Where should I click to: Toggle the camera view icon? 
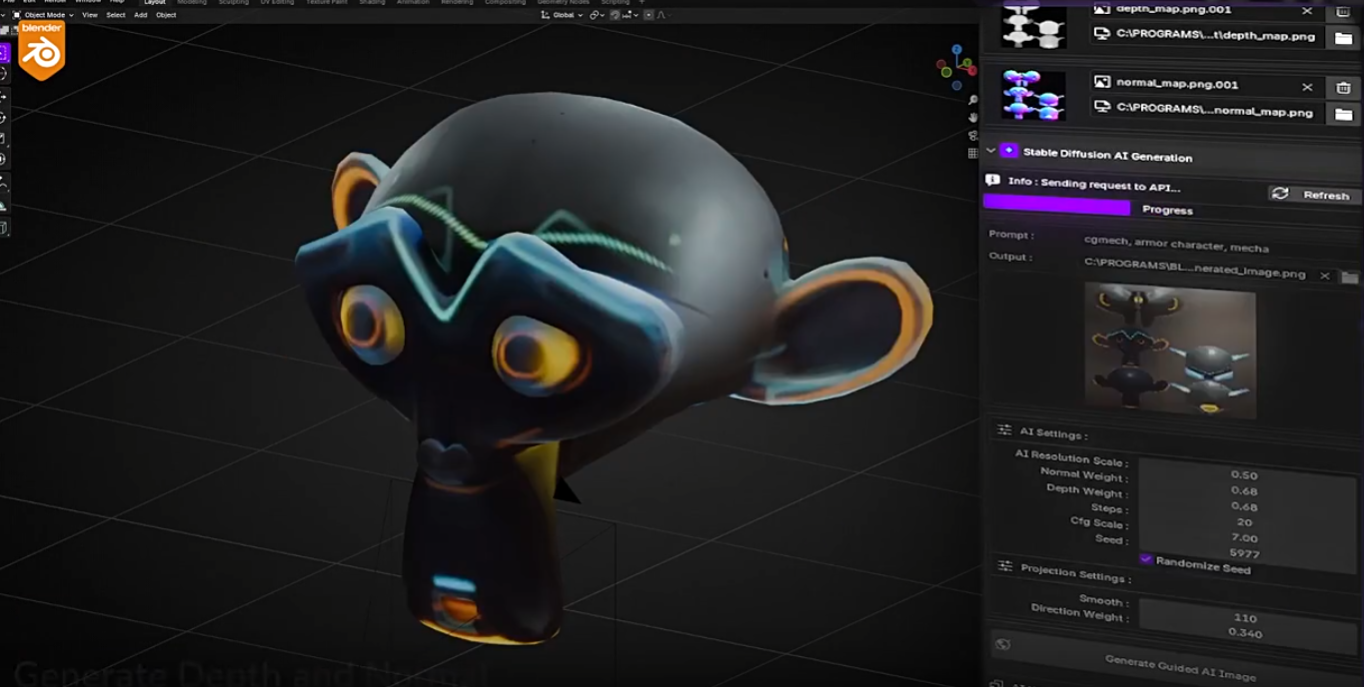973,136
